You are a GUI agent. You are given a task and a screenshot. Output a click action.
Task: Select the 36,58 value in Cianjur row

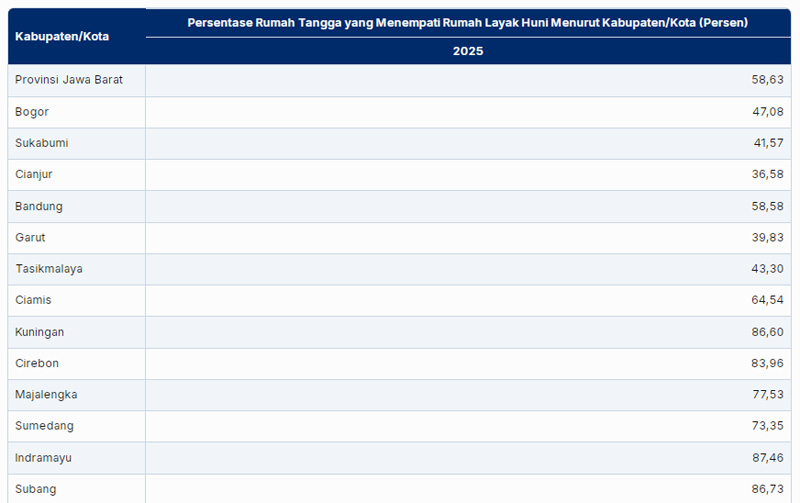coord(768,174)
